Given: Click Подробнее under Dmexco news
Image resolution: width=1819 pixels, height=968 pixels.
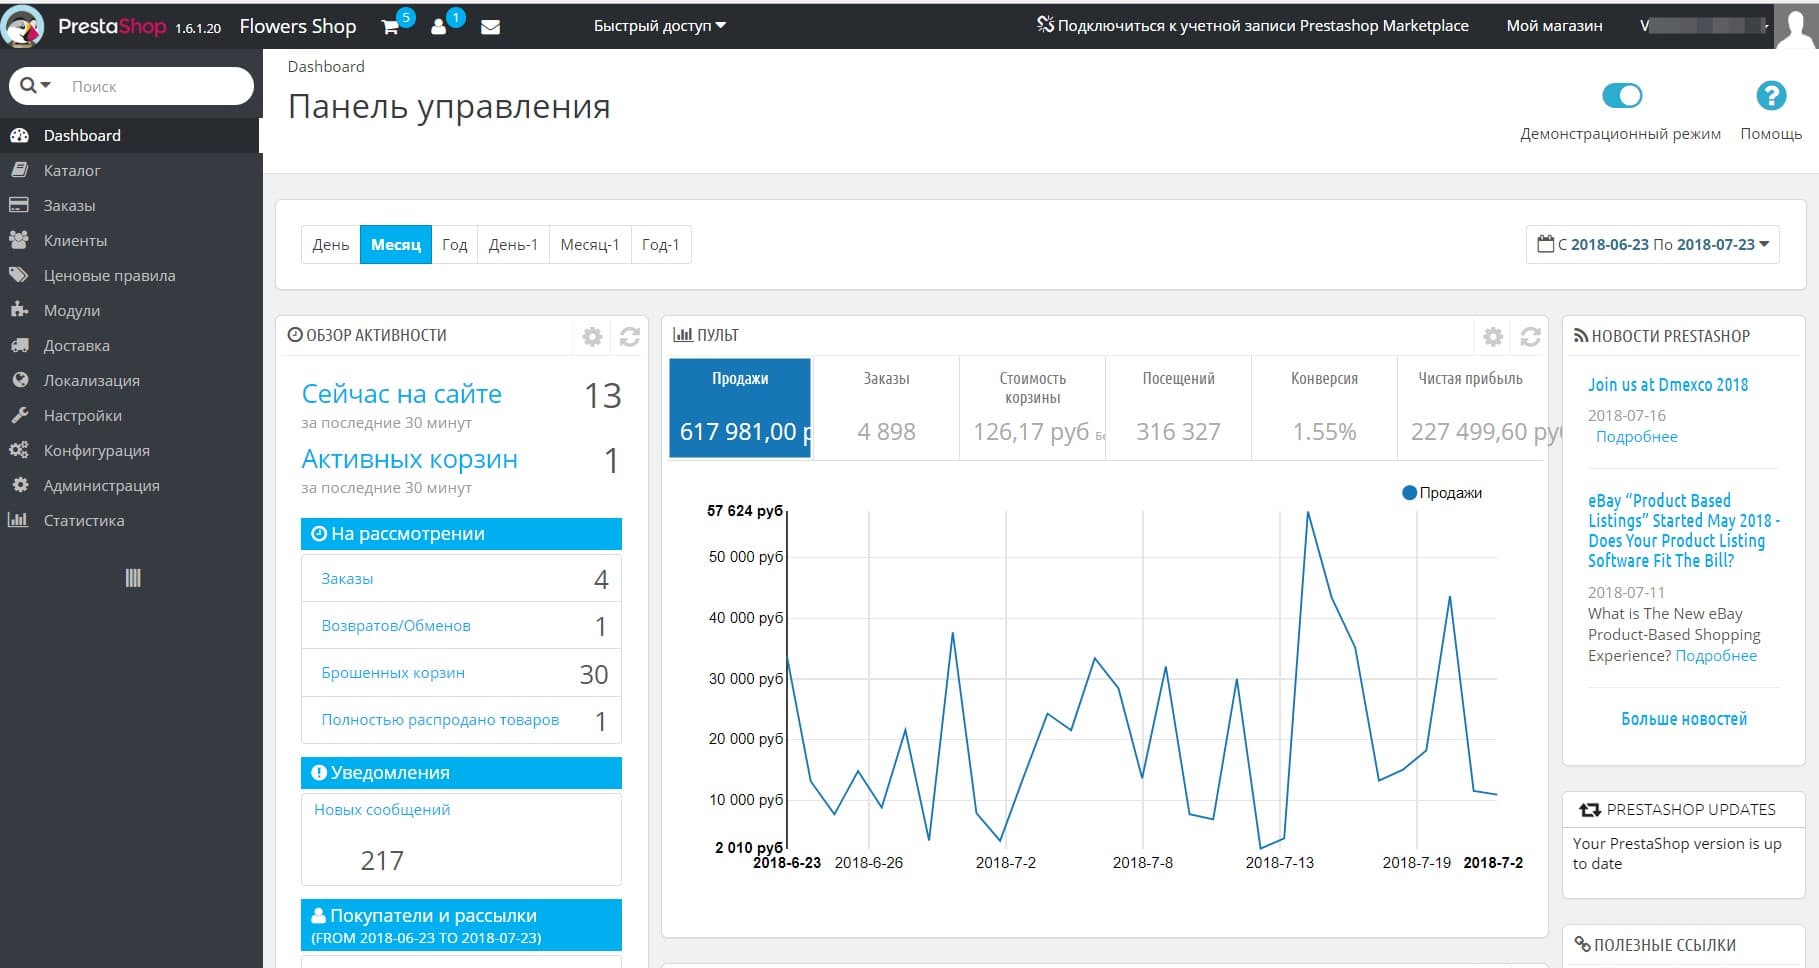Looking at the screenshot, I should tap(1637, 437).
